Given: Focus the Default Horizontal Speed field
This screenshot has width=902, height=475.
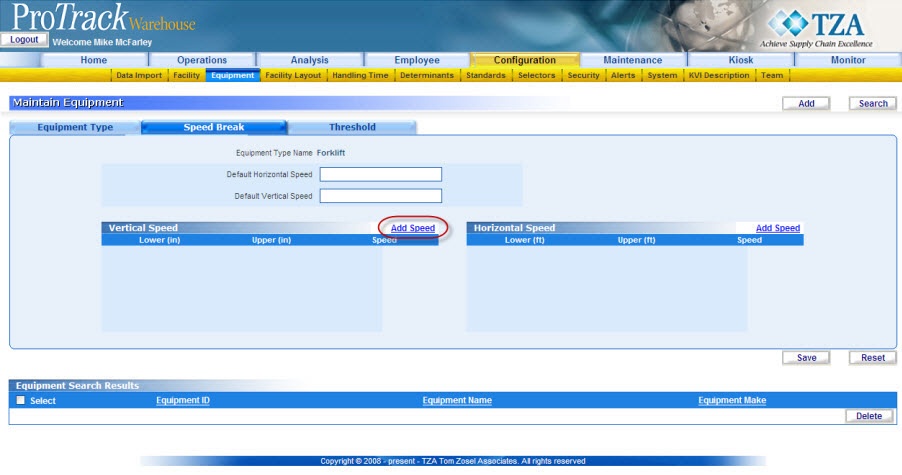Looking at the screenshot, I should pos(381,174).
